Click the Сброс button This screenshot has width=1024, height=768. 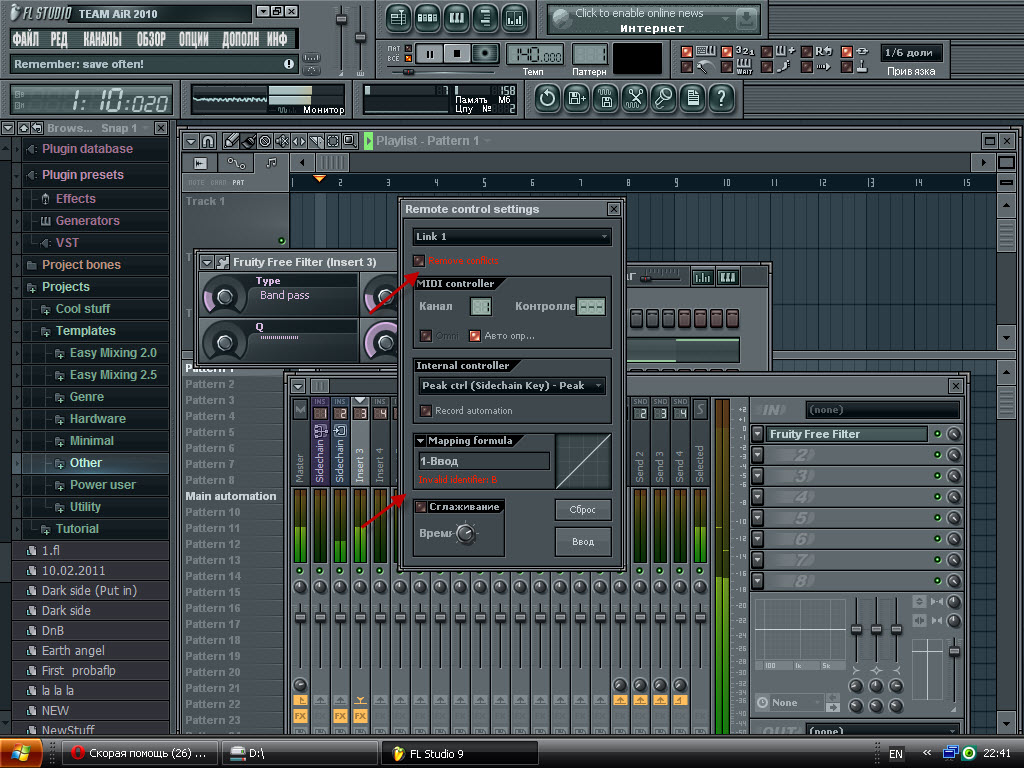(x=583, y=510)
